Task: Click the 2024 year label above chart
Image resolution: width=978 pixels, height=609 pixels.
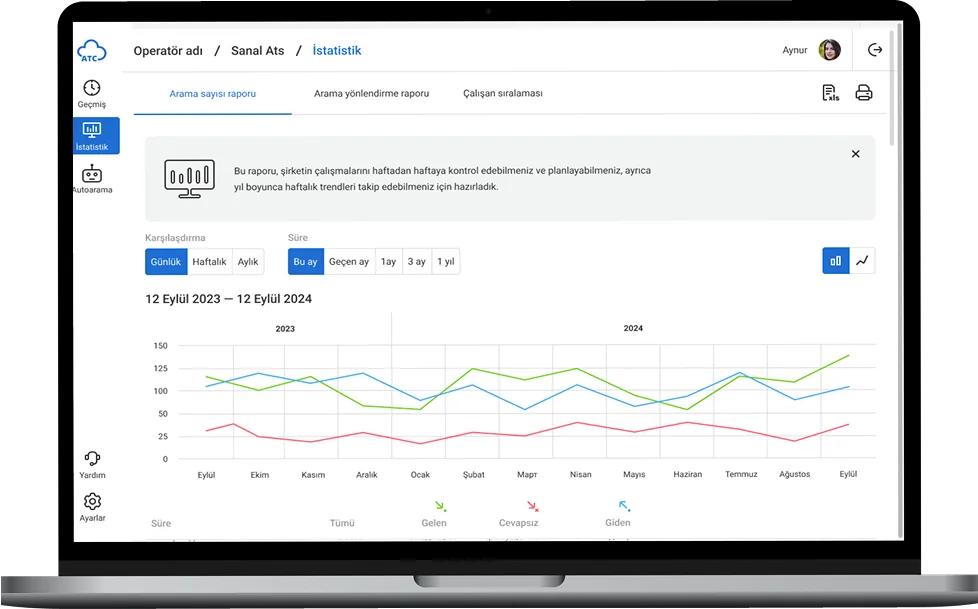Action: pos(633,328)
